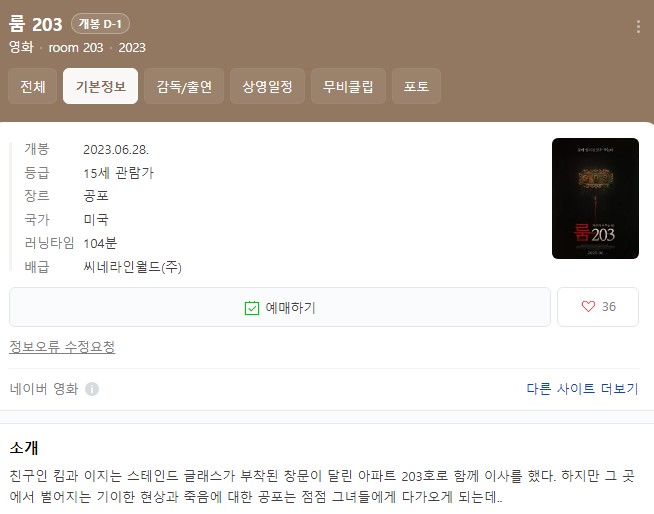This screenshot has height=514, width=654.
Task: Open the 정보오류 수정요청 link
Action: click(x=62, y=347)
